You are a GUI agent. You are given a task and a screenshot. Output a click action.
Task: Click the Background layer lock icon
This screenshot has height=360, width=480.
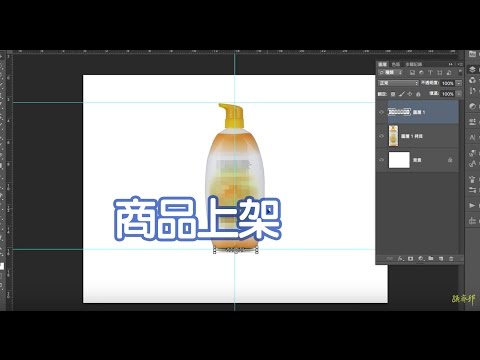[450, 160]
